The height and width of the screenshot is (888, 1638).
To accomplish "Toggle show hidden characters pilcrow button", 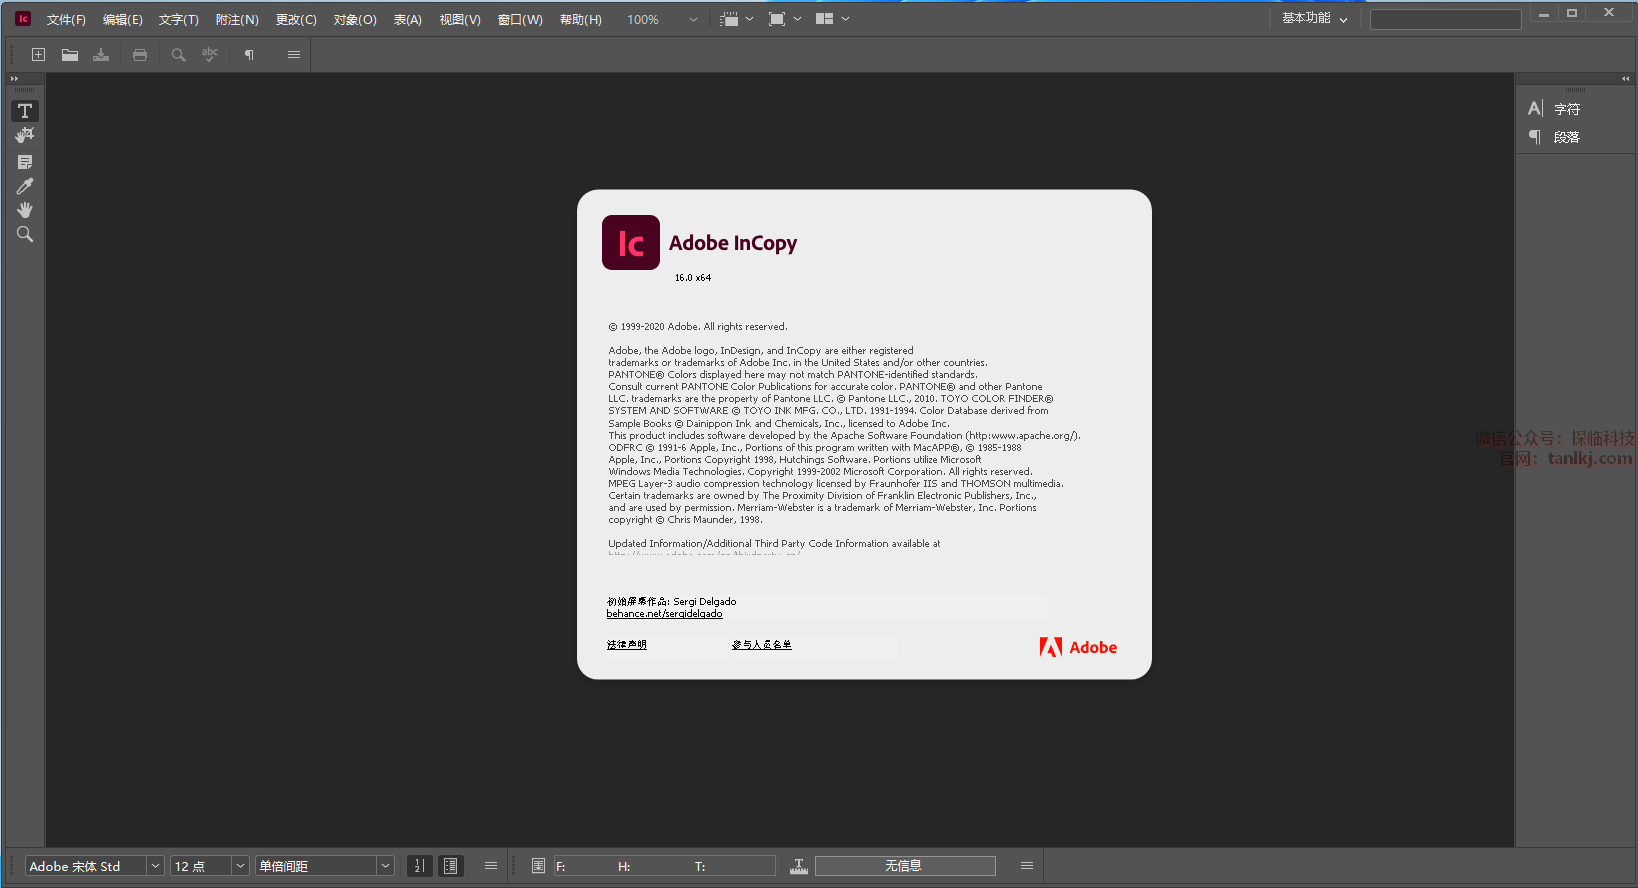I will tap(249, 55).
